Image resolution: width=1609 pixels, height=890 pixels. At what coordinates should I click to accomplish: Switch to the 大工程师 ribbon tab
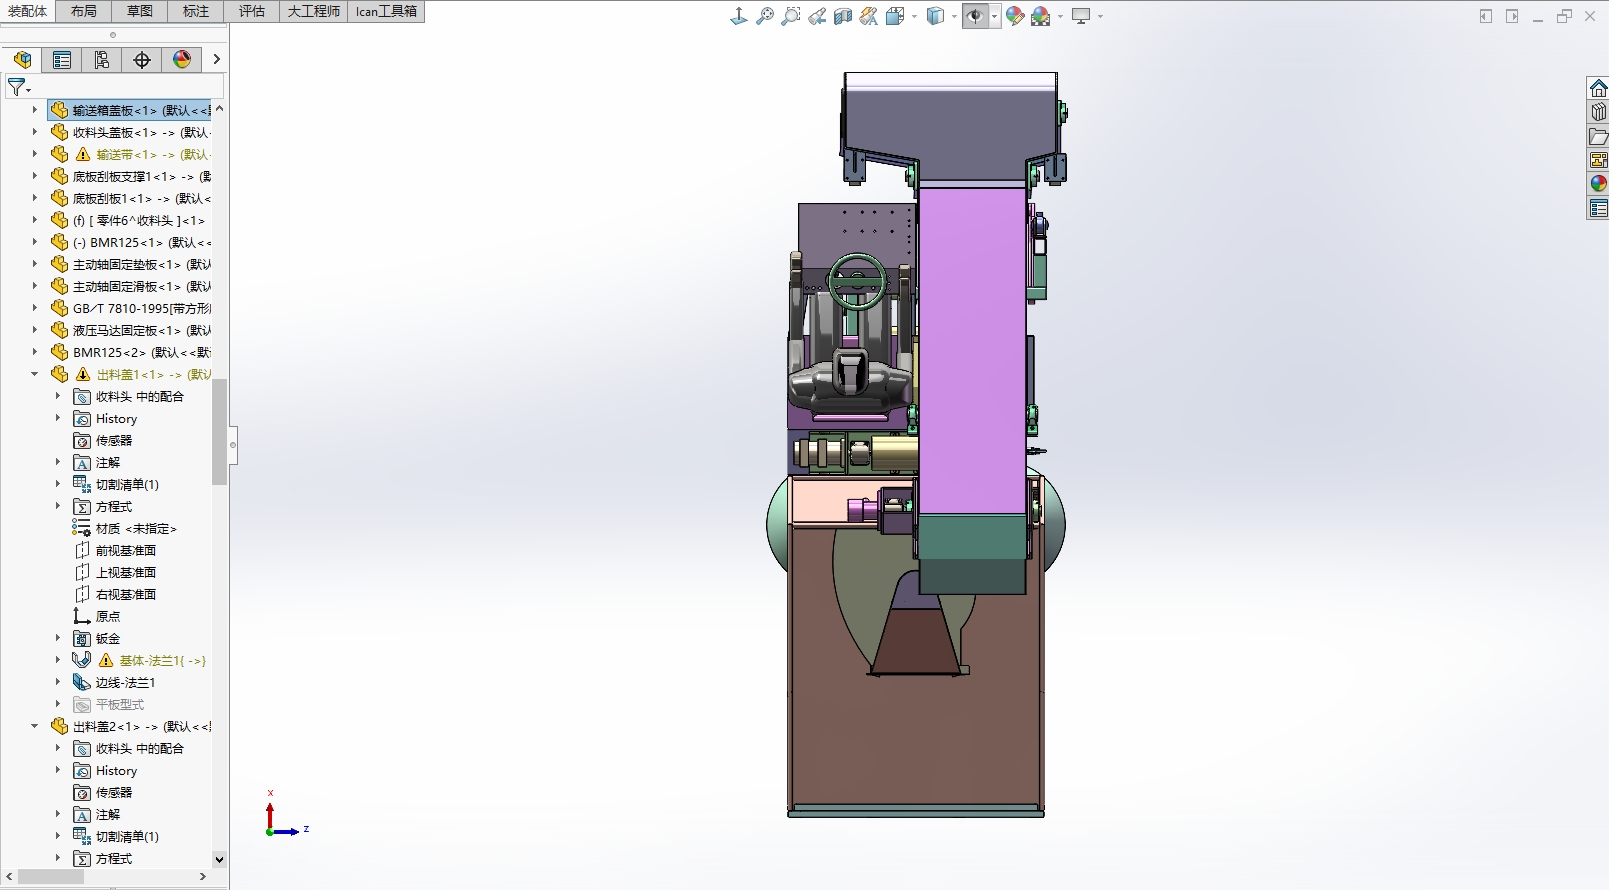tap(314, 11)
